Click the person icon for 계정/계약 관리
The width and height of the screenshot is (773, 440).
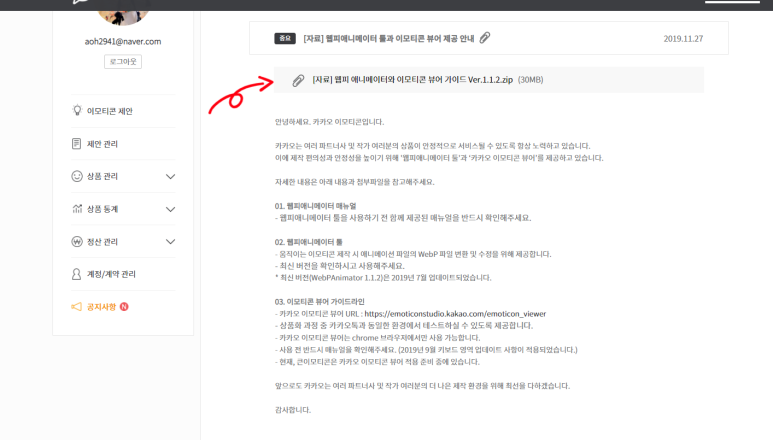[76, 274]
